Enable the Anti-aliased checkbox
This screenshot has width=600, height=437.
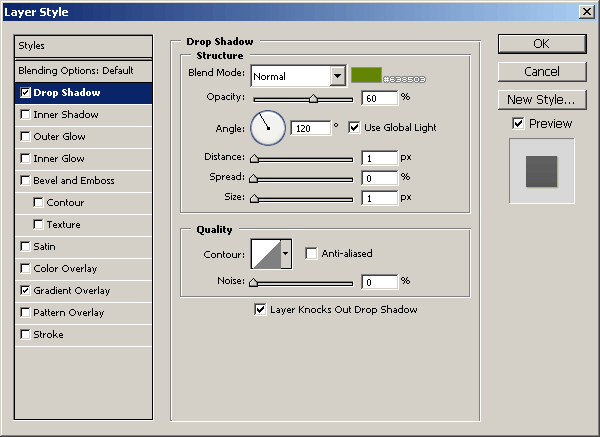pos(311,253)
